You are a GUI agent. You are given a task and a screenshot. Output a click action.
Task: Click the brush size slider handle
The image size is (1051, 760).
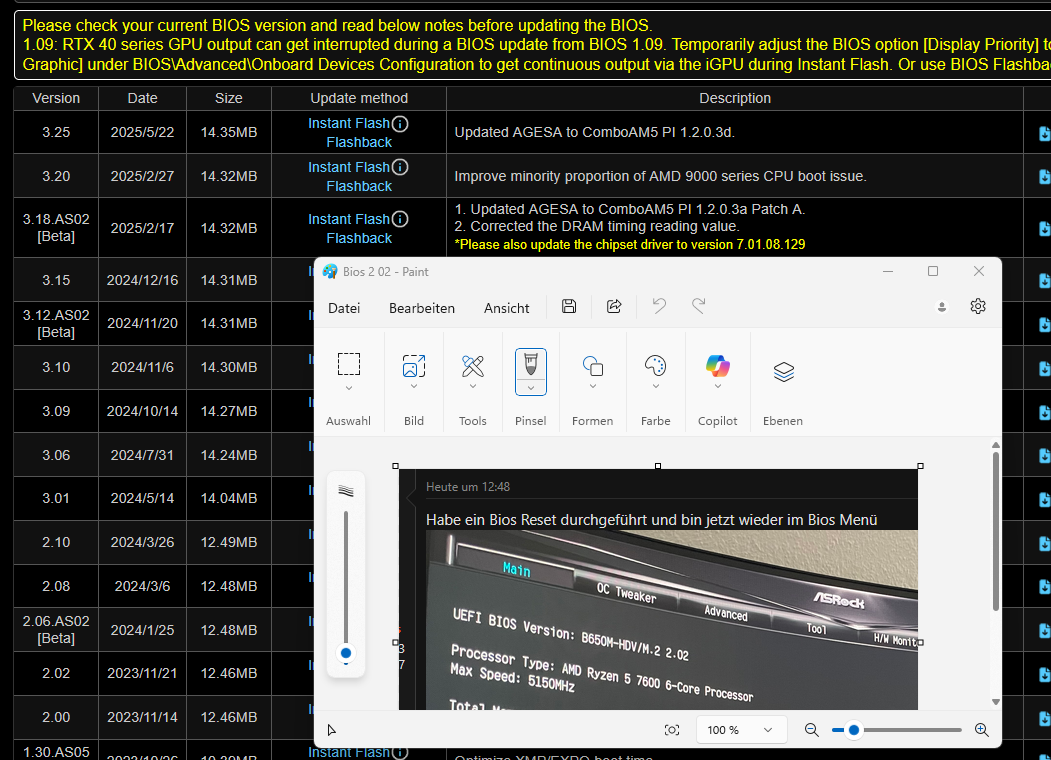point(346,653)
